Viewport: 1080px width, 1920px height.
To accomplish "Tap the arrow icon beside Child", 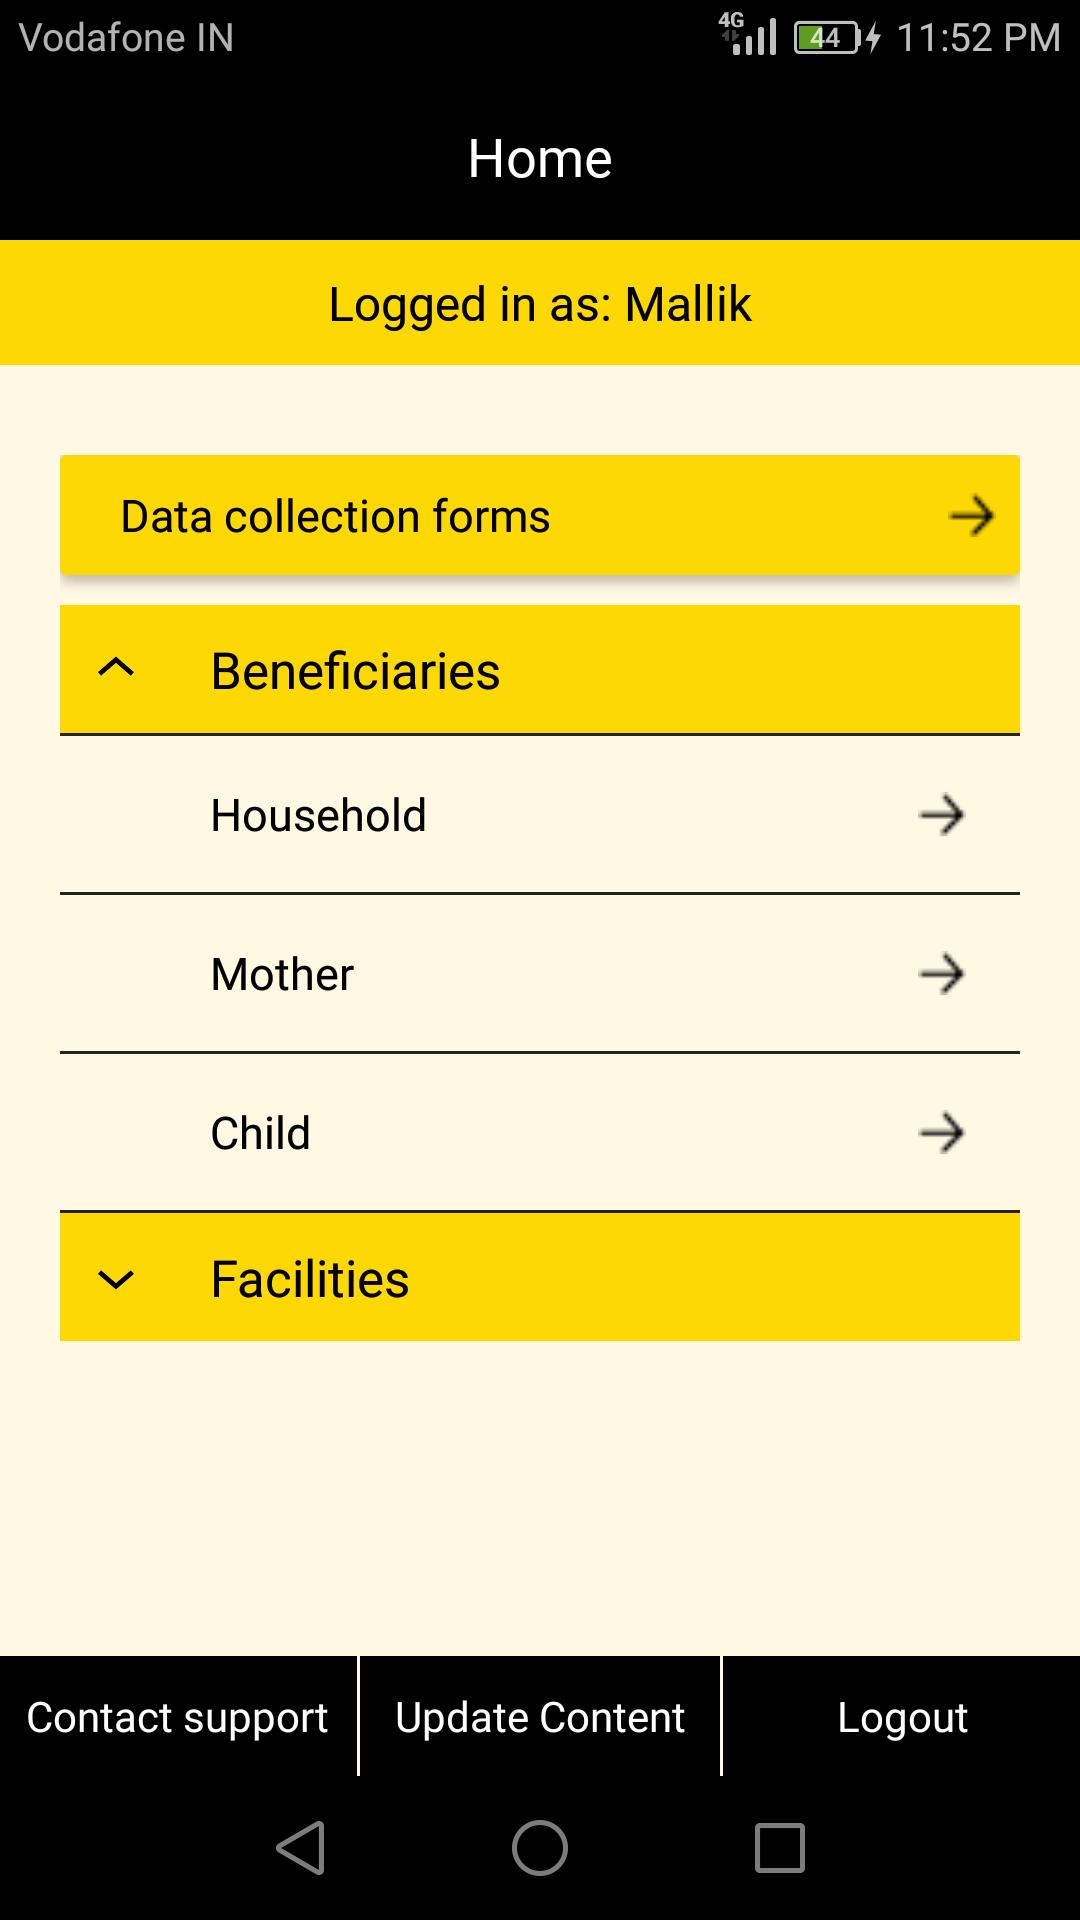I will 941,1133.
